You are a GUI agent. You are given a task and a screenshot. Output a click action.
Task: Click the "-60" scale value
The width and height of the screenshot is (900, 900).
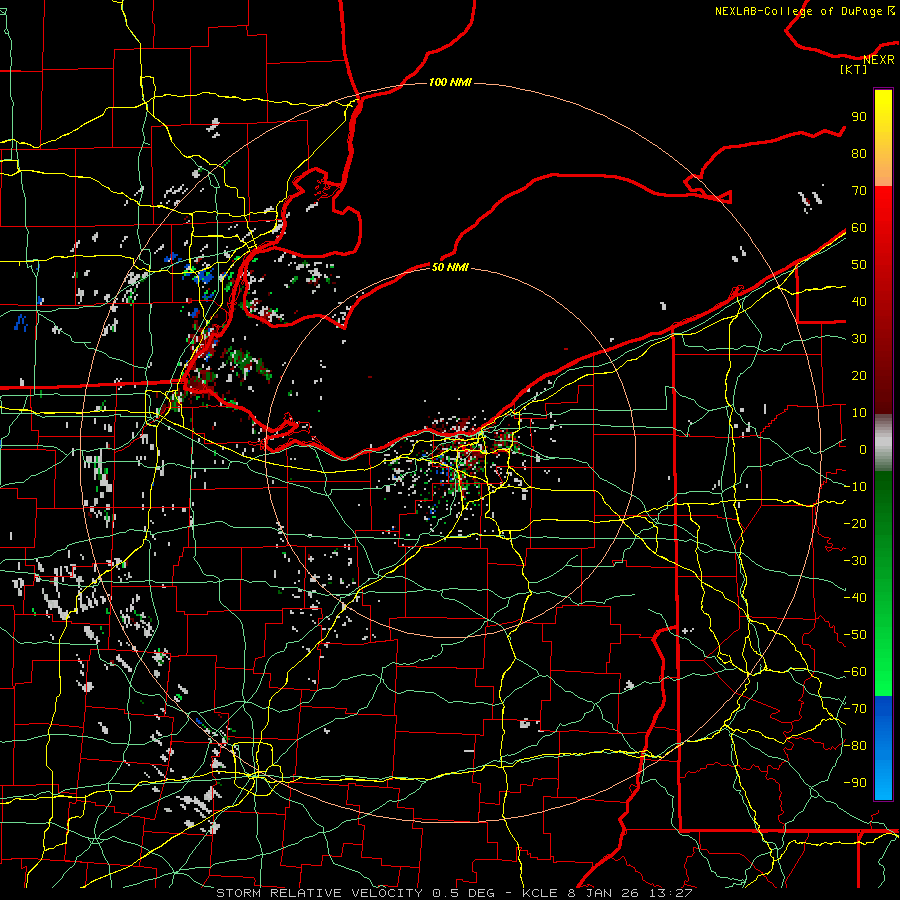855,672
